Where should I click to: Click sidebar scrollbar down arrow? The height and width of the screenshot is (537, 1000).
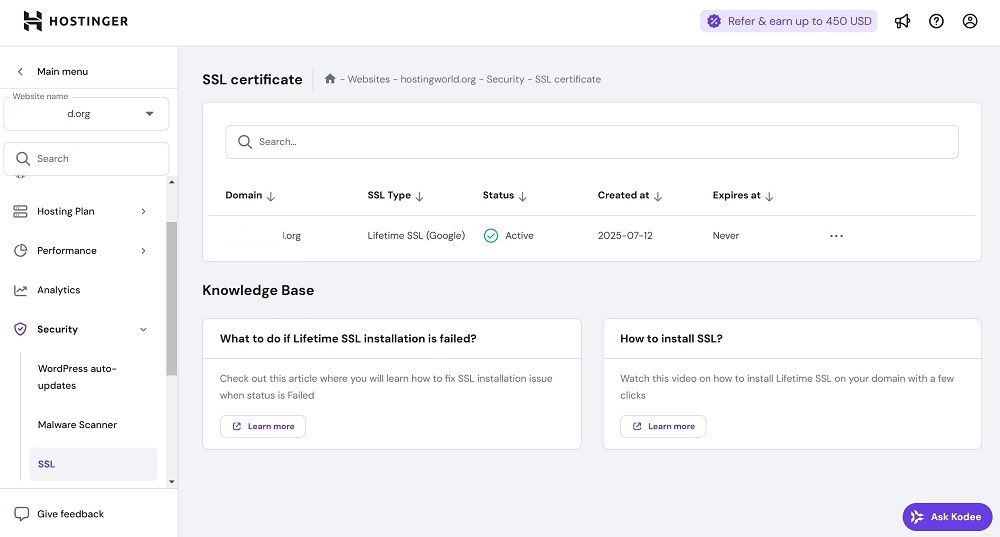[x=172, y=482]
